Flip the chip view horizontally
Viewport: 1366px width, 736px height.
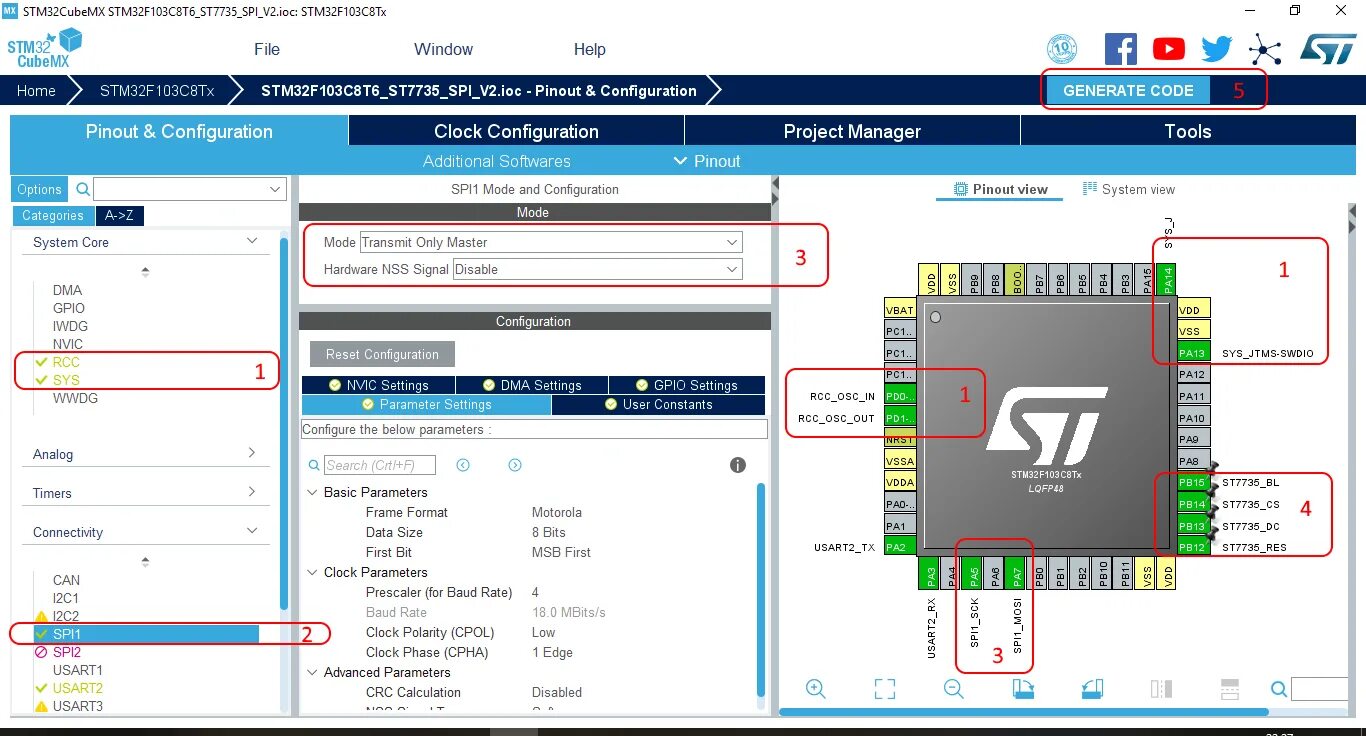click(1161, 688)
